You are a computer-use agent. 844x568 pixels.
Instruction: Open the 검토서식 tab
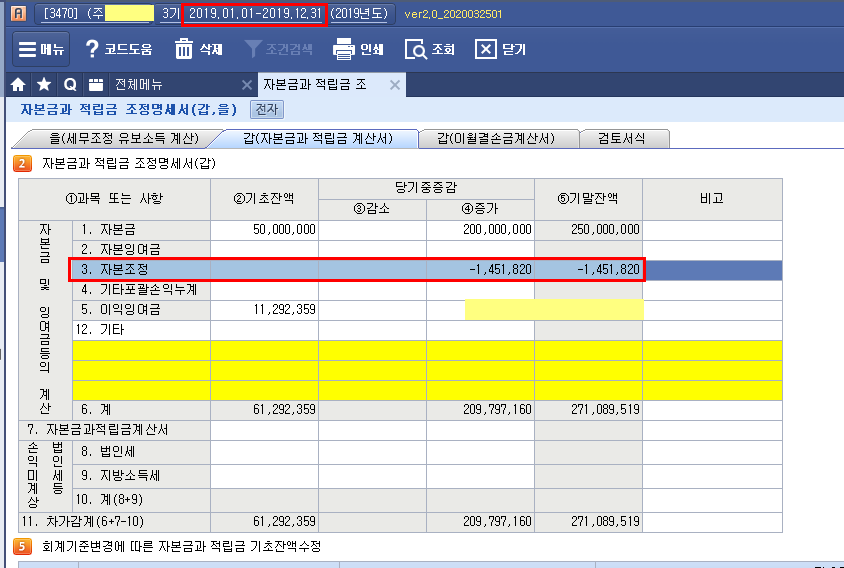pyautogui.click(x=622, y=138)
